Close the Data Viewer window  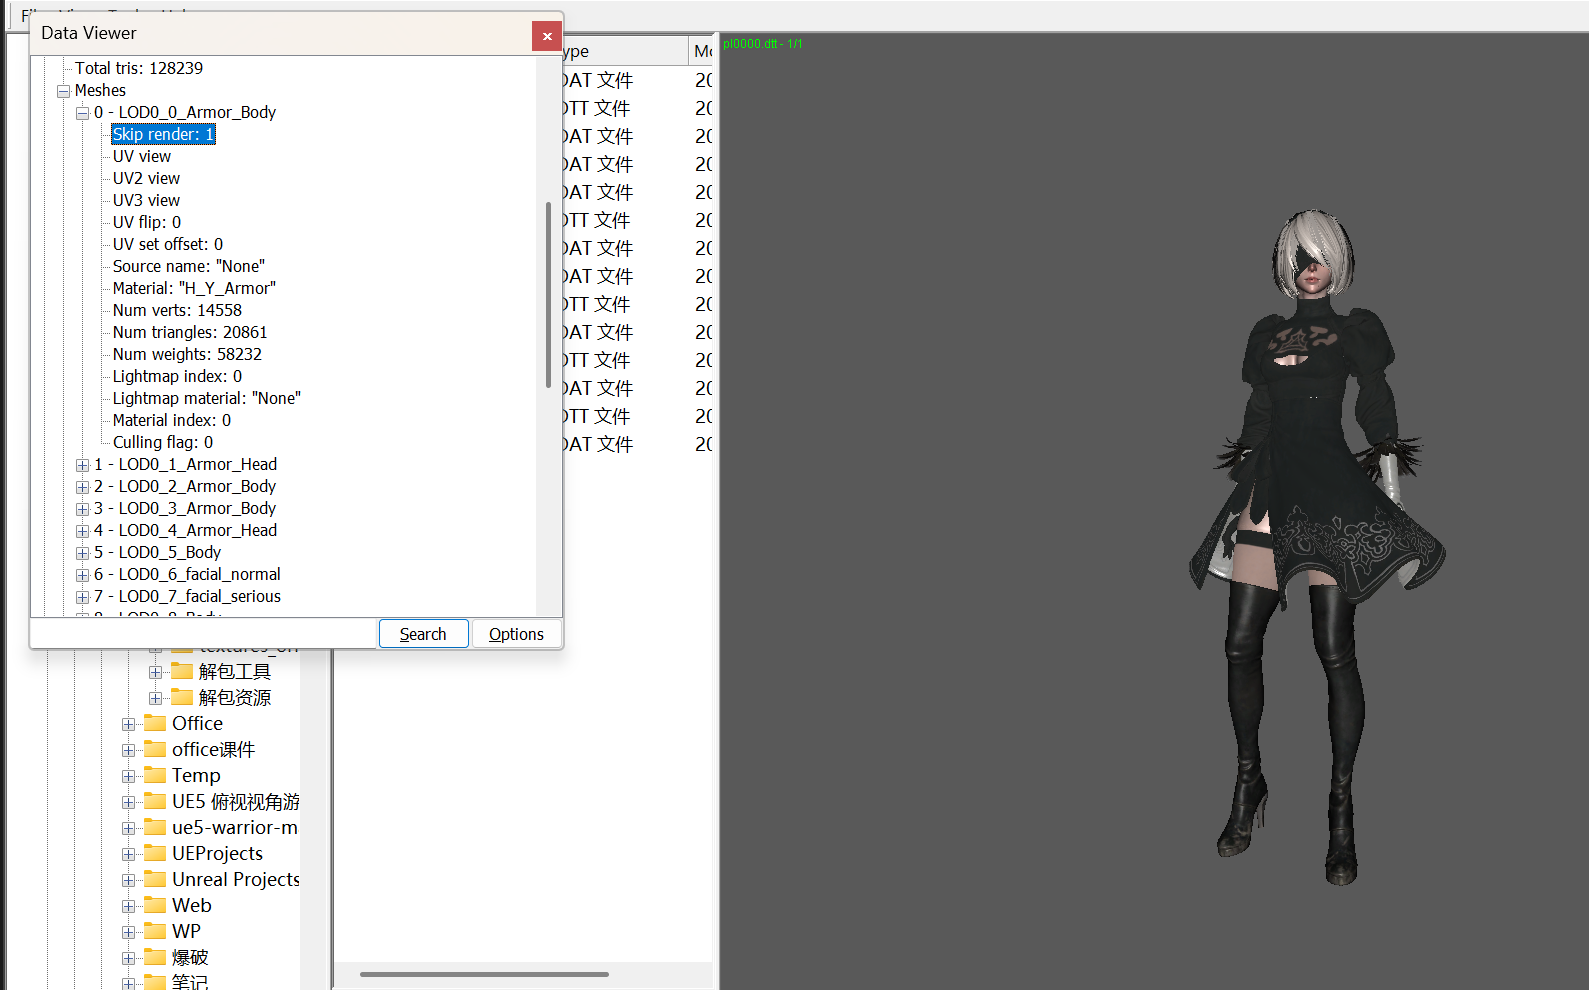coord(546,36)
